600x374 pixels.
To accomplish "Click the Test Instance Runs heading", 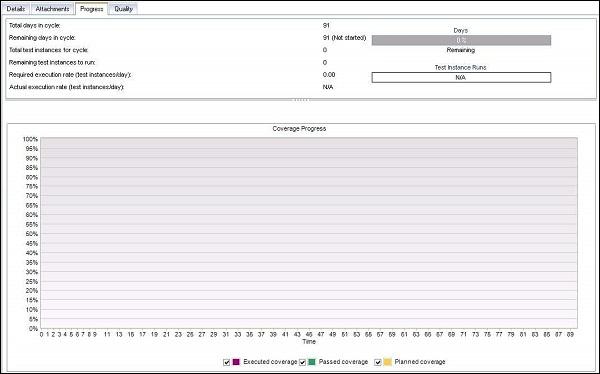I will pos(460,67).
